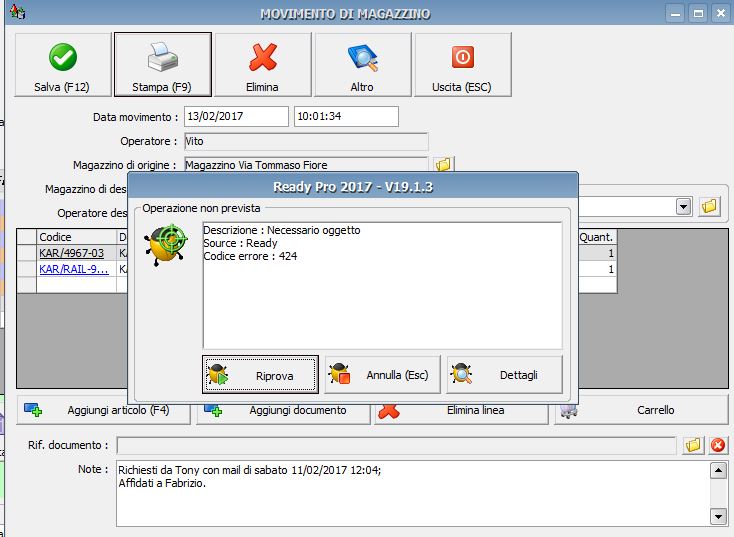This screenshot has width=734, height=537.
Task: Click red clear icon next to Rif. documento
Action: coord(718,445)
